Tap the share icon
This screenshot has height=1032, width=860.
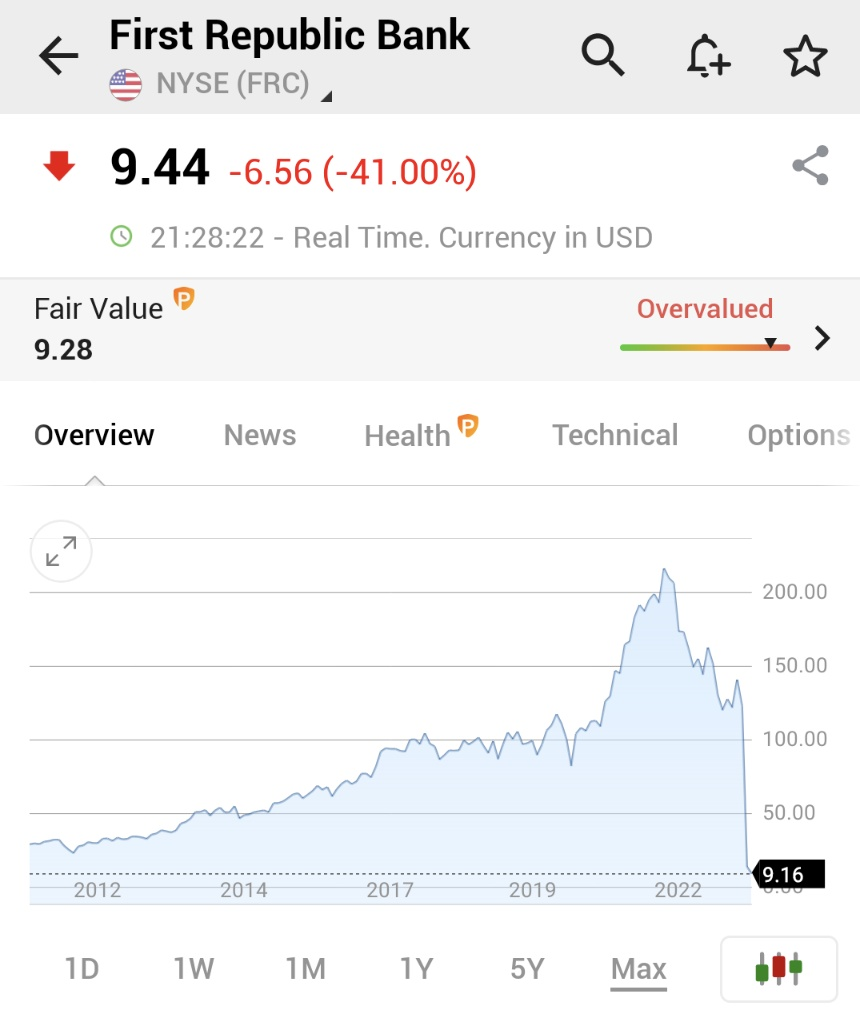pos(809,166)
